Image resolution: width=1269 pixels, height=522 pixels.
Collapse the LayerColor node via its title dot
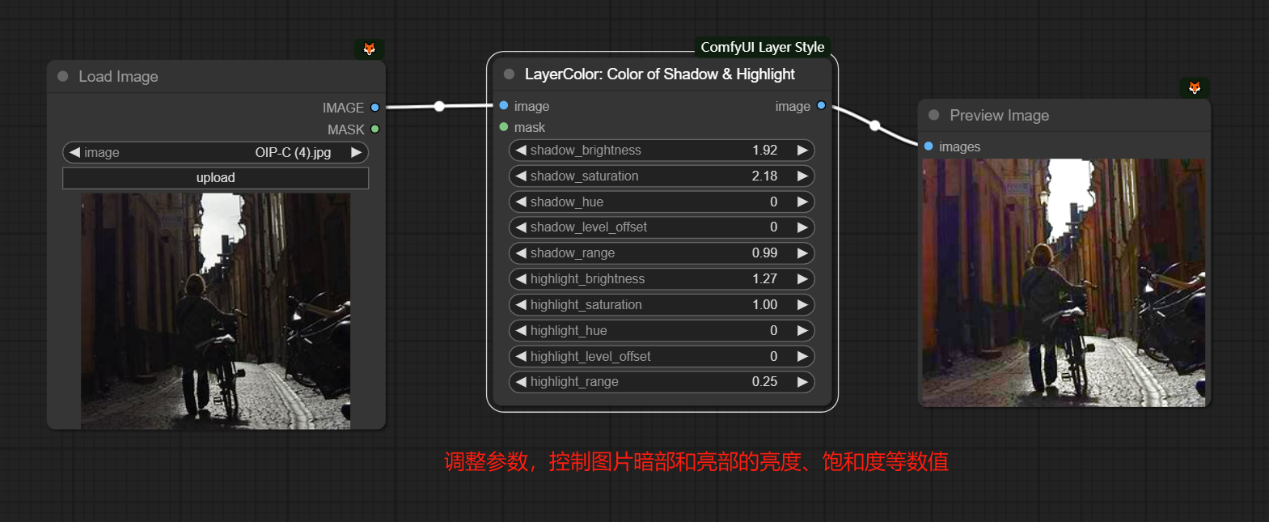point(509,74)
